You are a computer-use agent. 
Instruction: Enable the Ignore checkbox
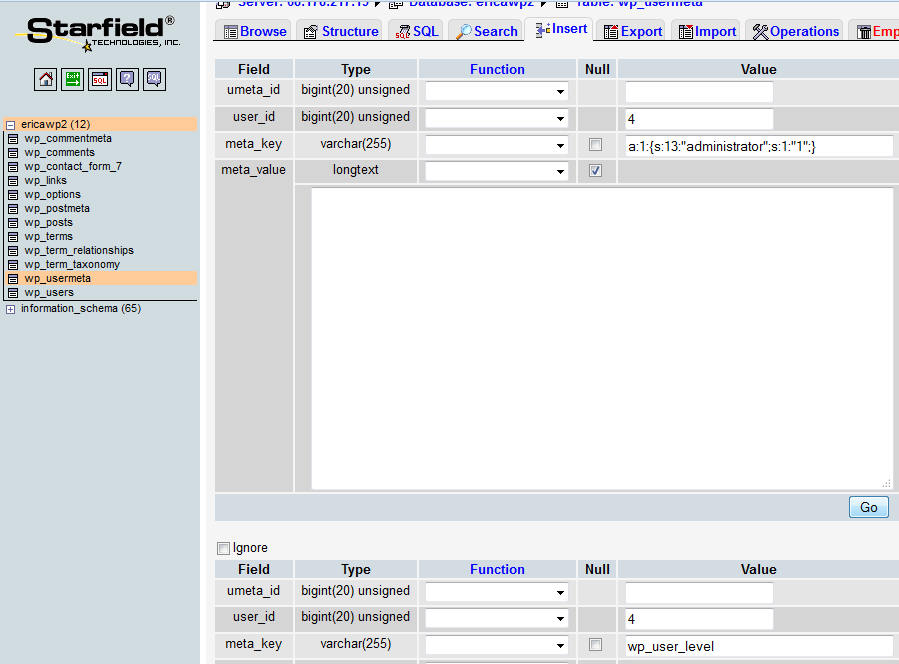[x=223, y=548]
